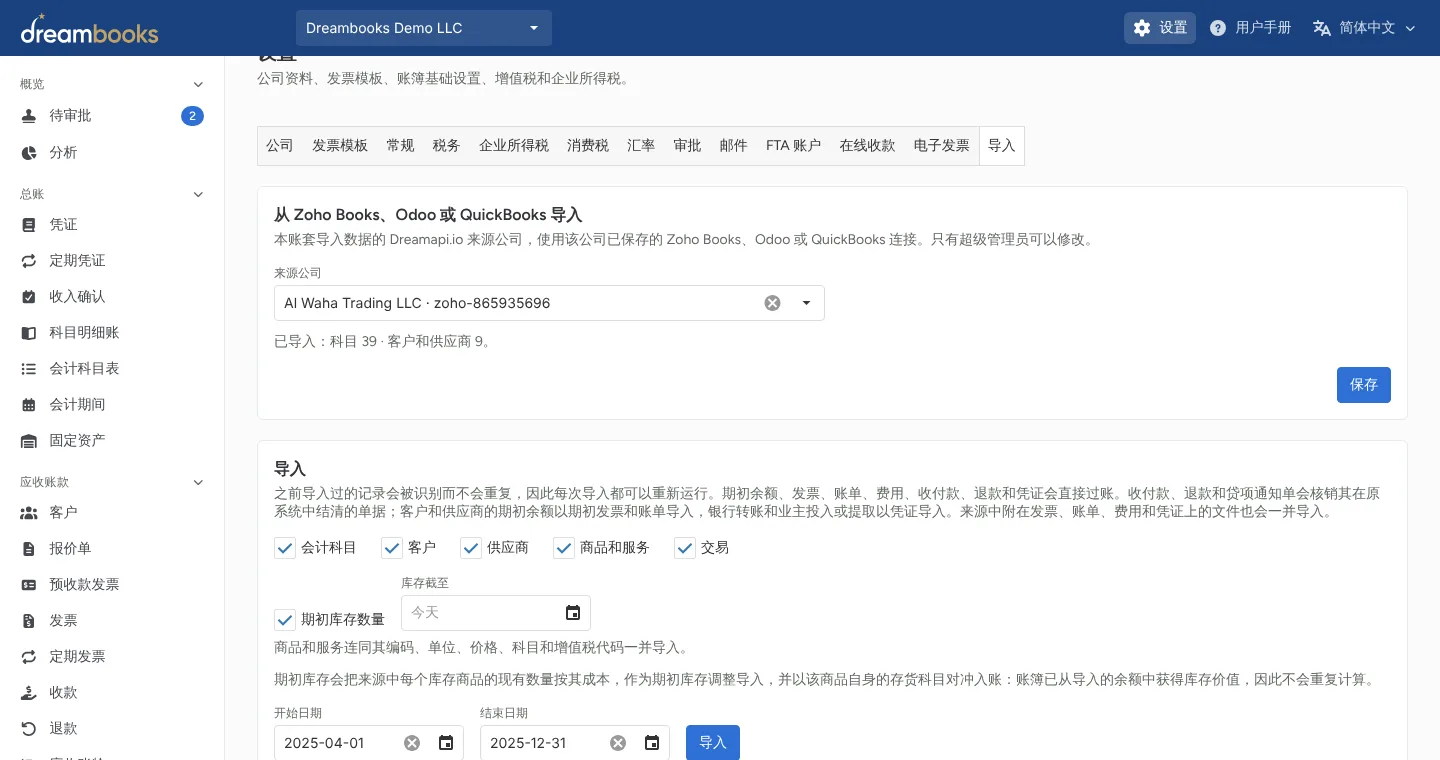Uncheck the 客户 import checkbox
This screenshot has width=1440, height=760.
point(391,548)
